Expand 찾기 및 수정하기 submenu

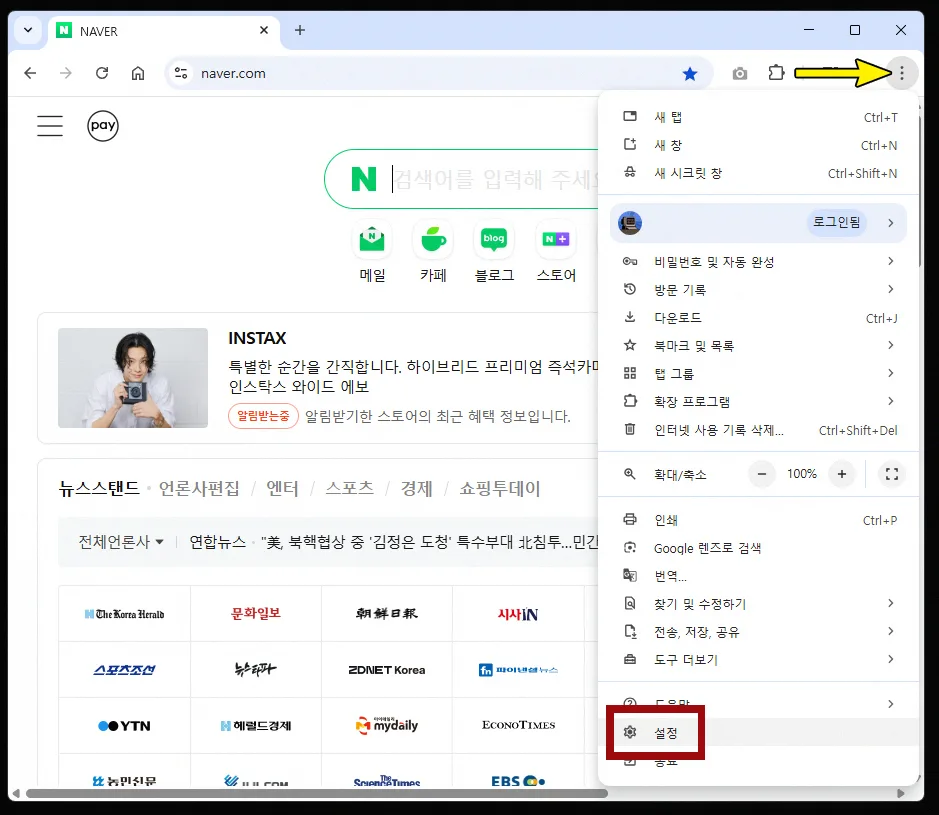click(758, 604)
